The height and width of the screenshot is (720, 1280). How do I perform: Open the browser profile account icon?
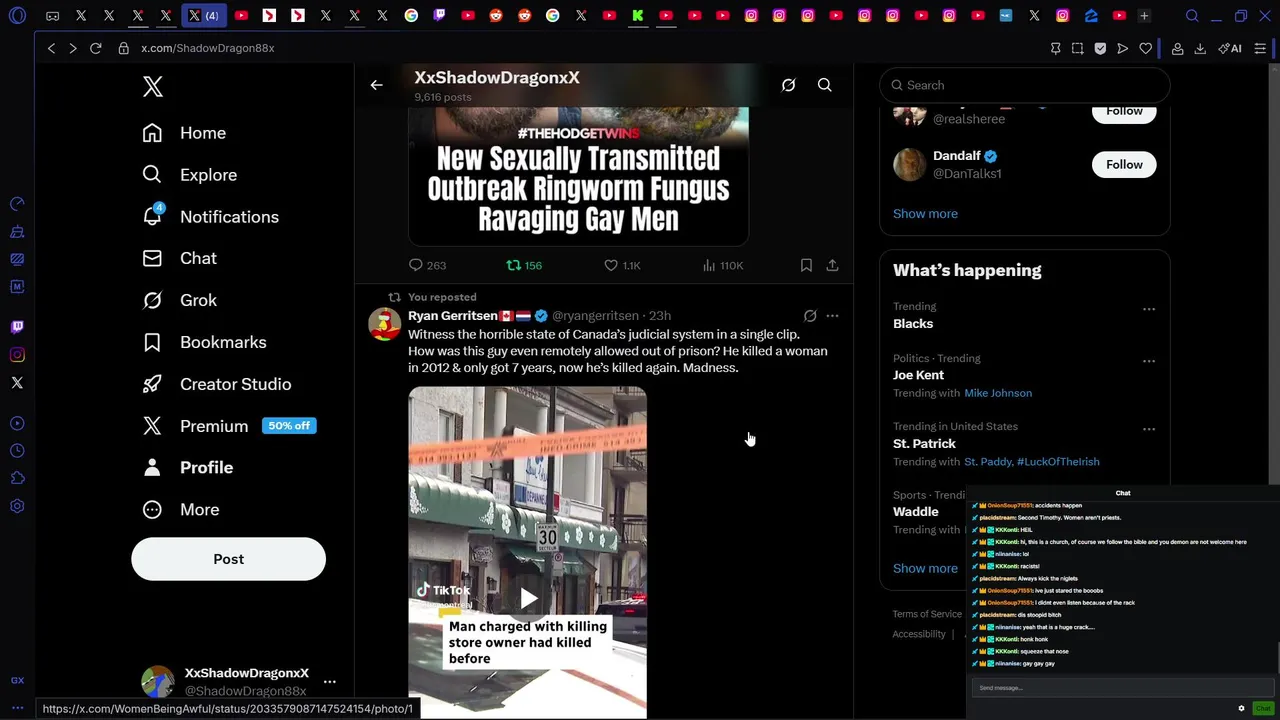1178,48
